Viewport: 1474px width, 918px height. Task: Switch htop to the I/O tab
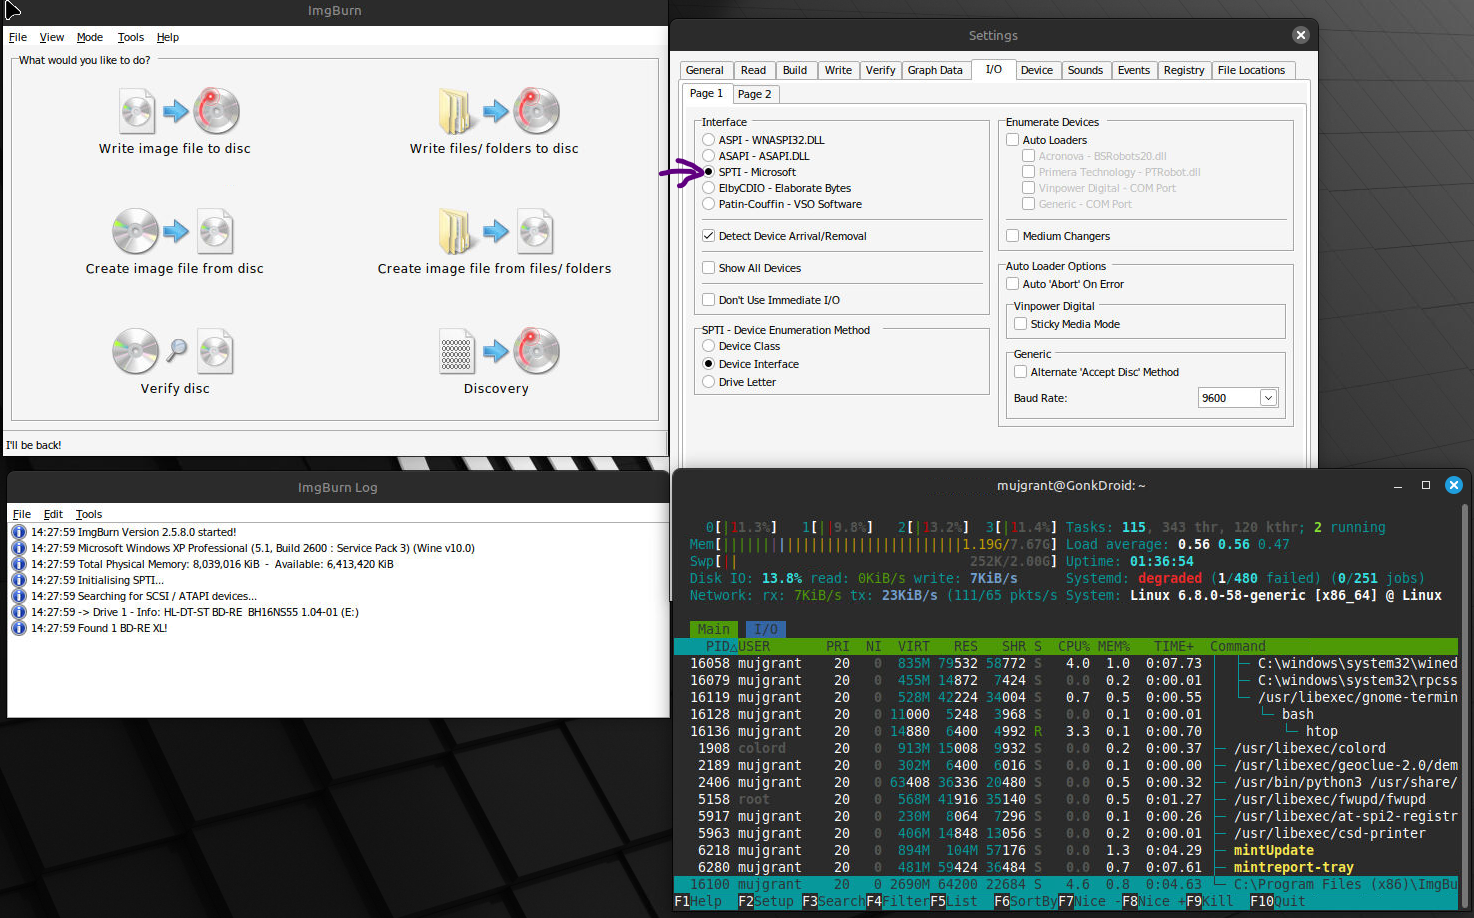pos(766,629)
